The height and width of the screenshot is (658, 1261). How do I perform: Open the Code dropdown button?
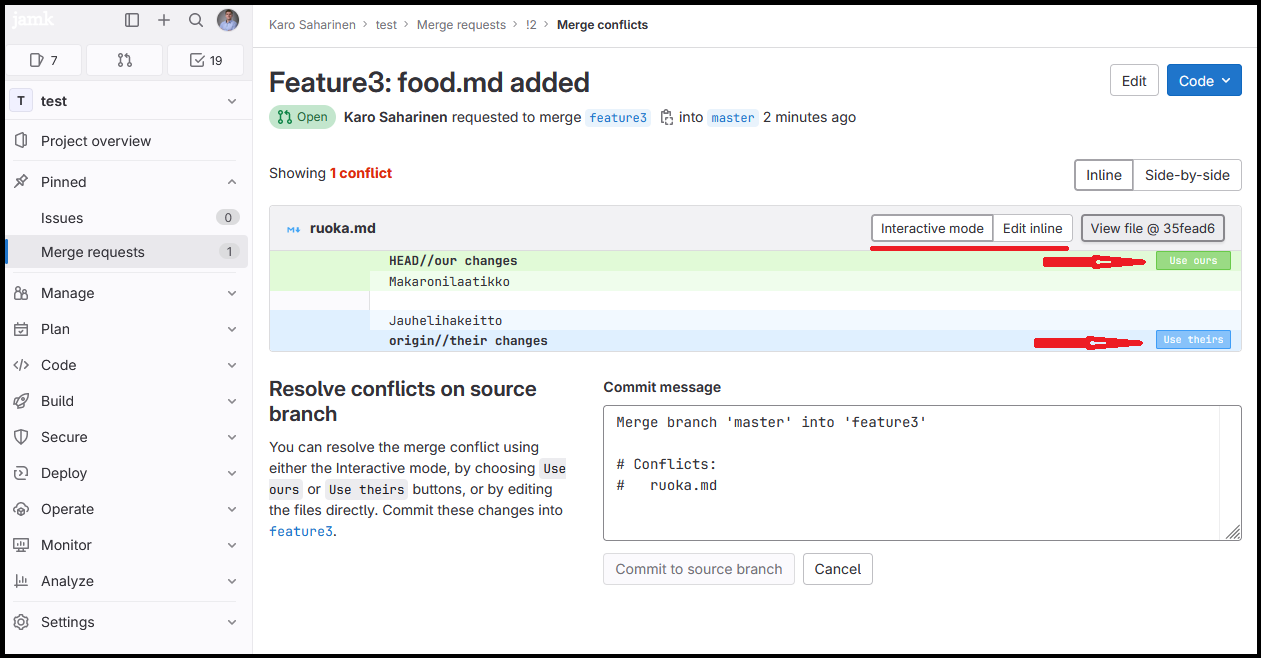(x=1204, y=81)
